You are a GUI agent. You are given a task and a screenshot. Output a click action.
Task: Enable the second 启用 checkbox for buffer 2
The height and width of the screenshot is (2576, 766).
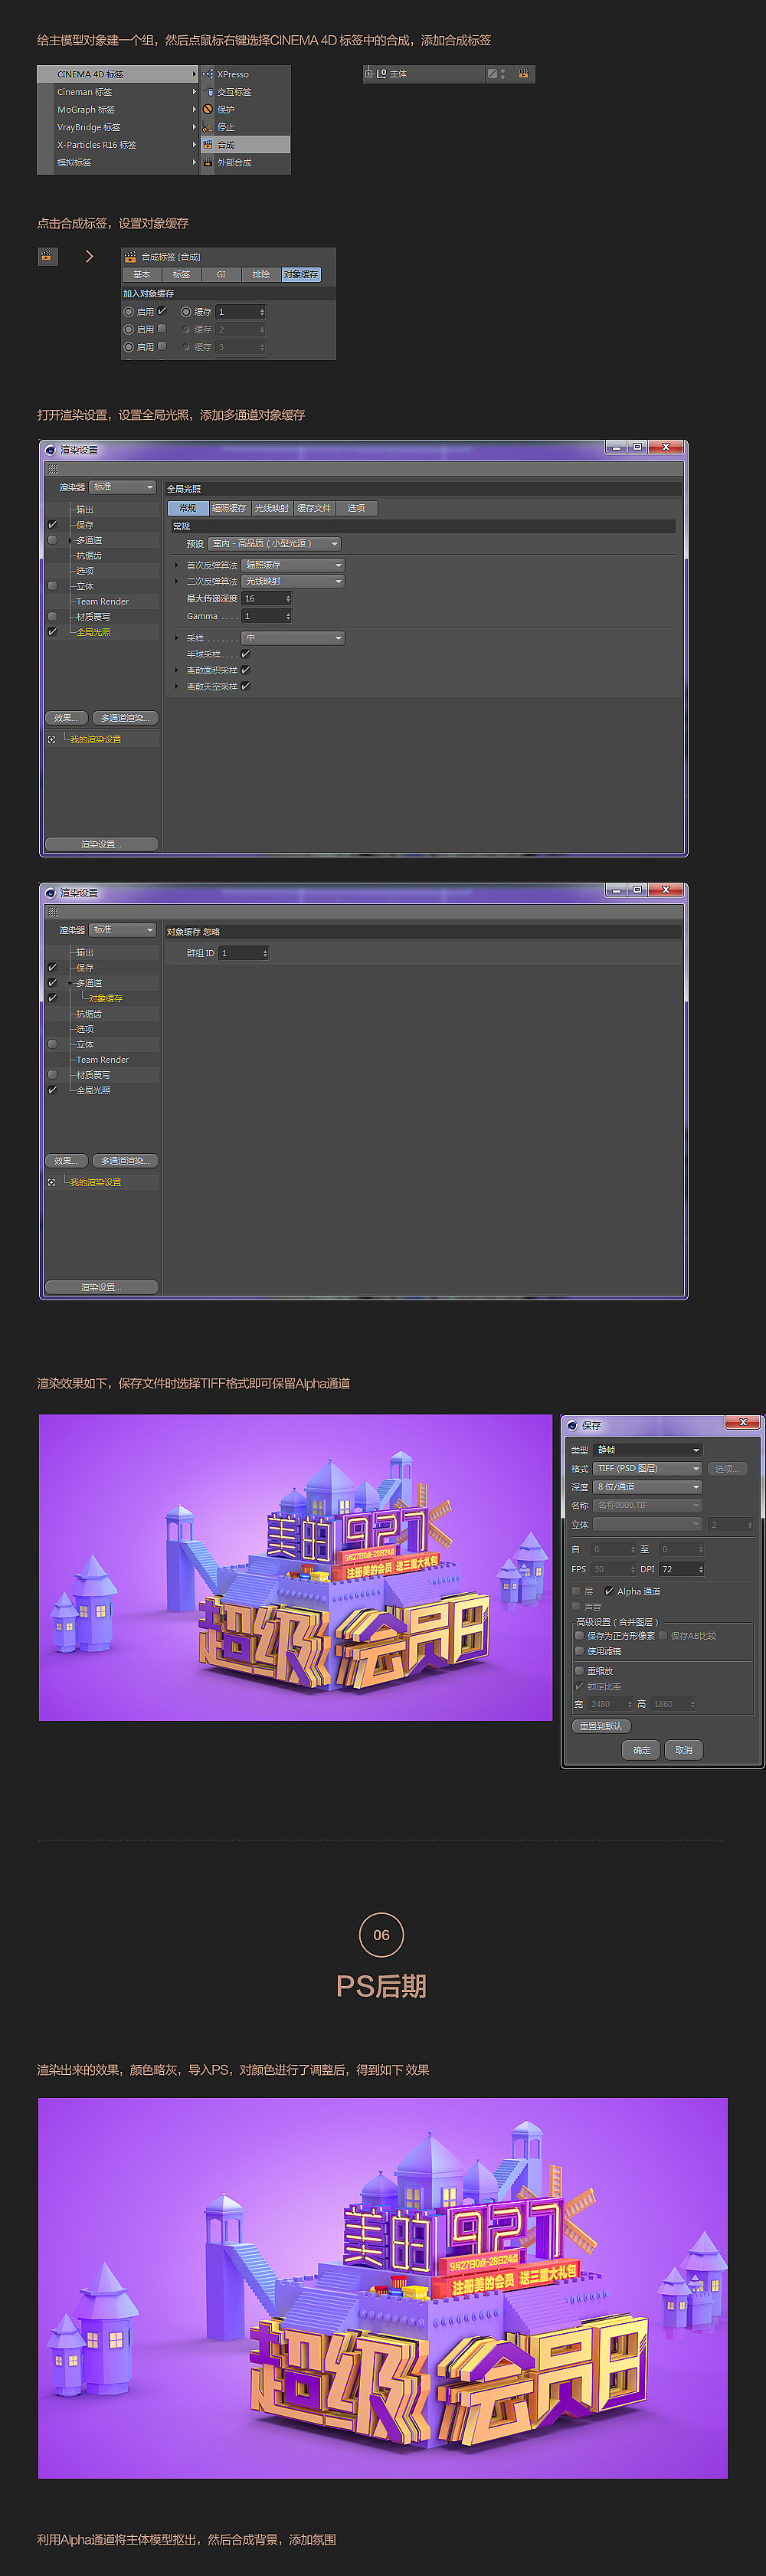pos(162,329)
